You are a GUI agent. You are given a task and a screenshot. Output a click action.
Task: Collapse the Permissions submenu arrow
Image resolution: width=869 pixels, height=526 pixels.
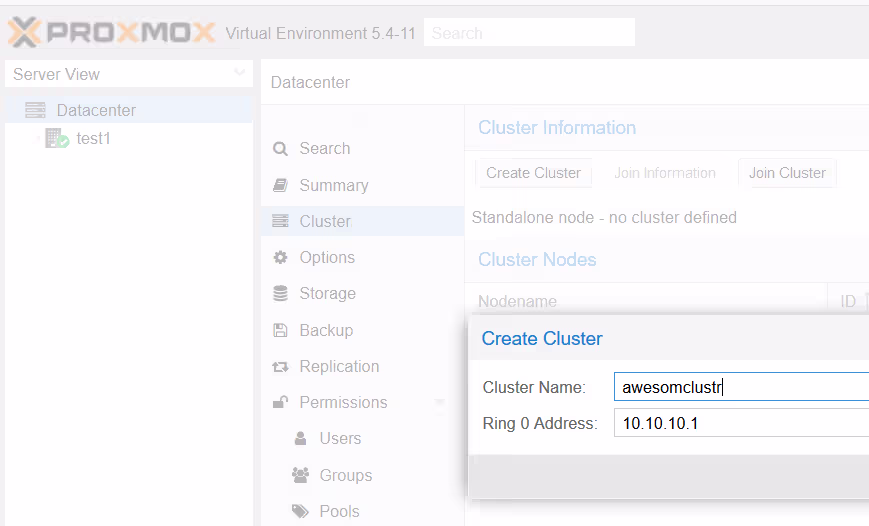pyautogui.click(x=440, y=403)
